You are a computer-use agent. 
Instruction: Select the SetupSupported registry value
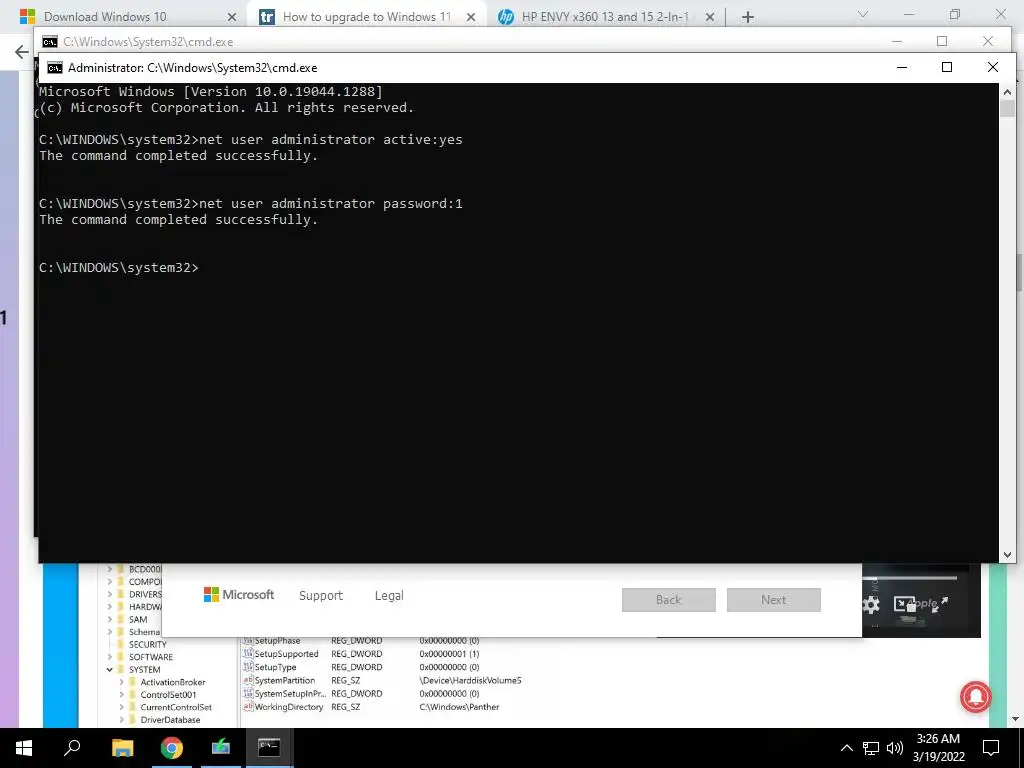pyautogui.click(x=286, y=654)
